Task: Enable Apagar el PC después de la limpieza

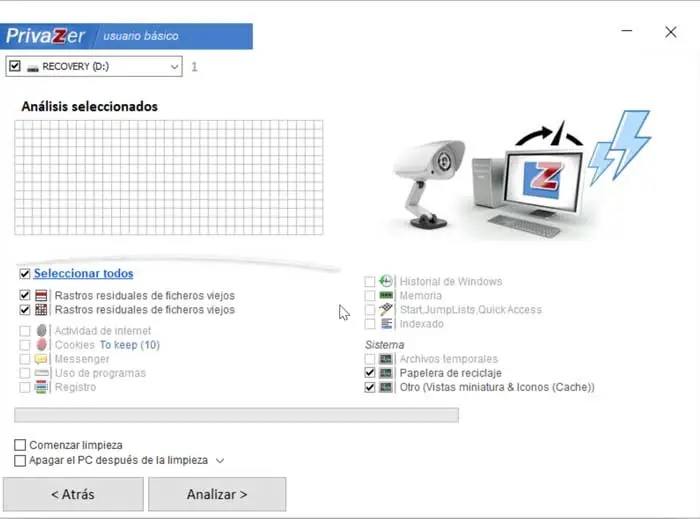Action: pyautogui.click(x=20, y=460)
